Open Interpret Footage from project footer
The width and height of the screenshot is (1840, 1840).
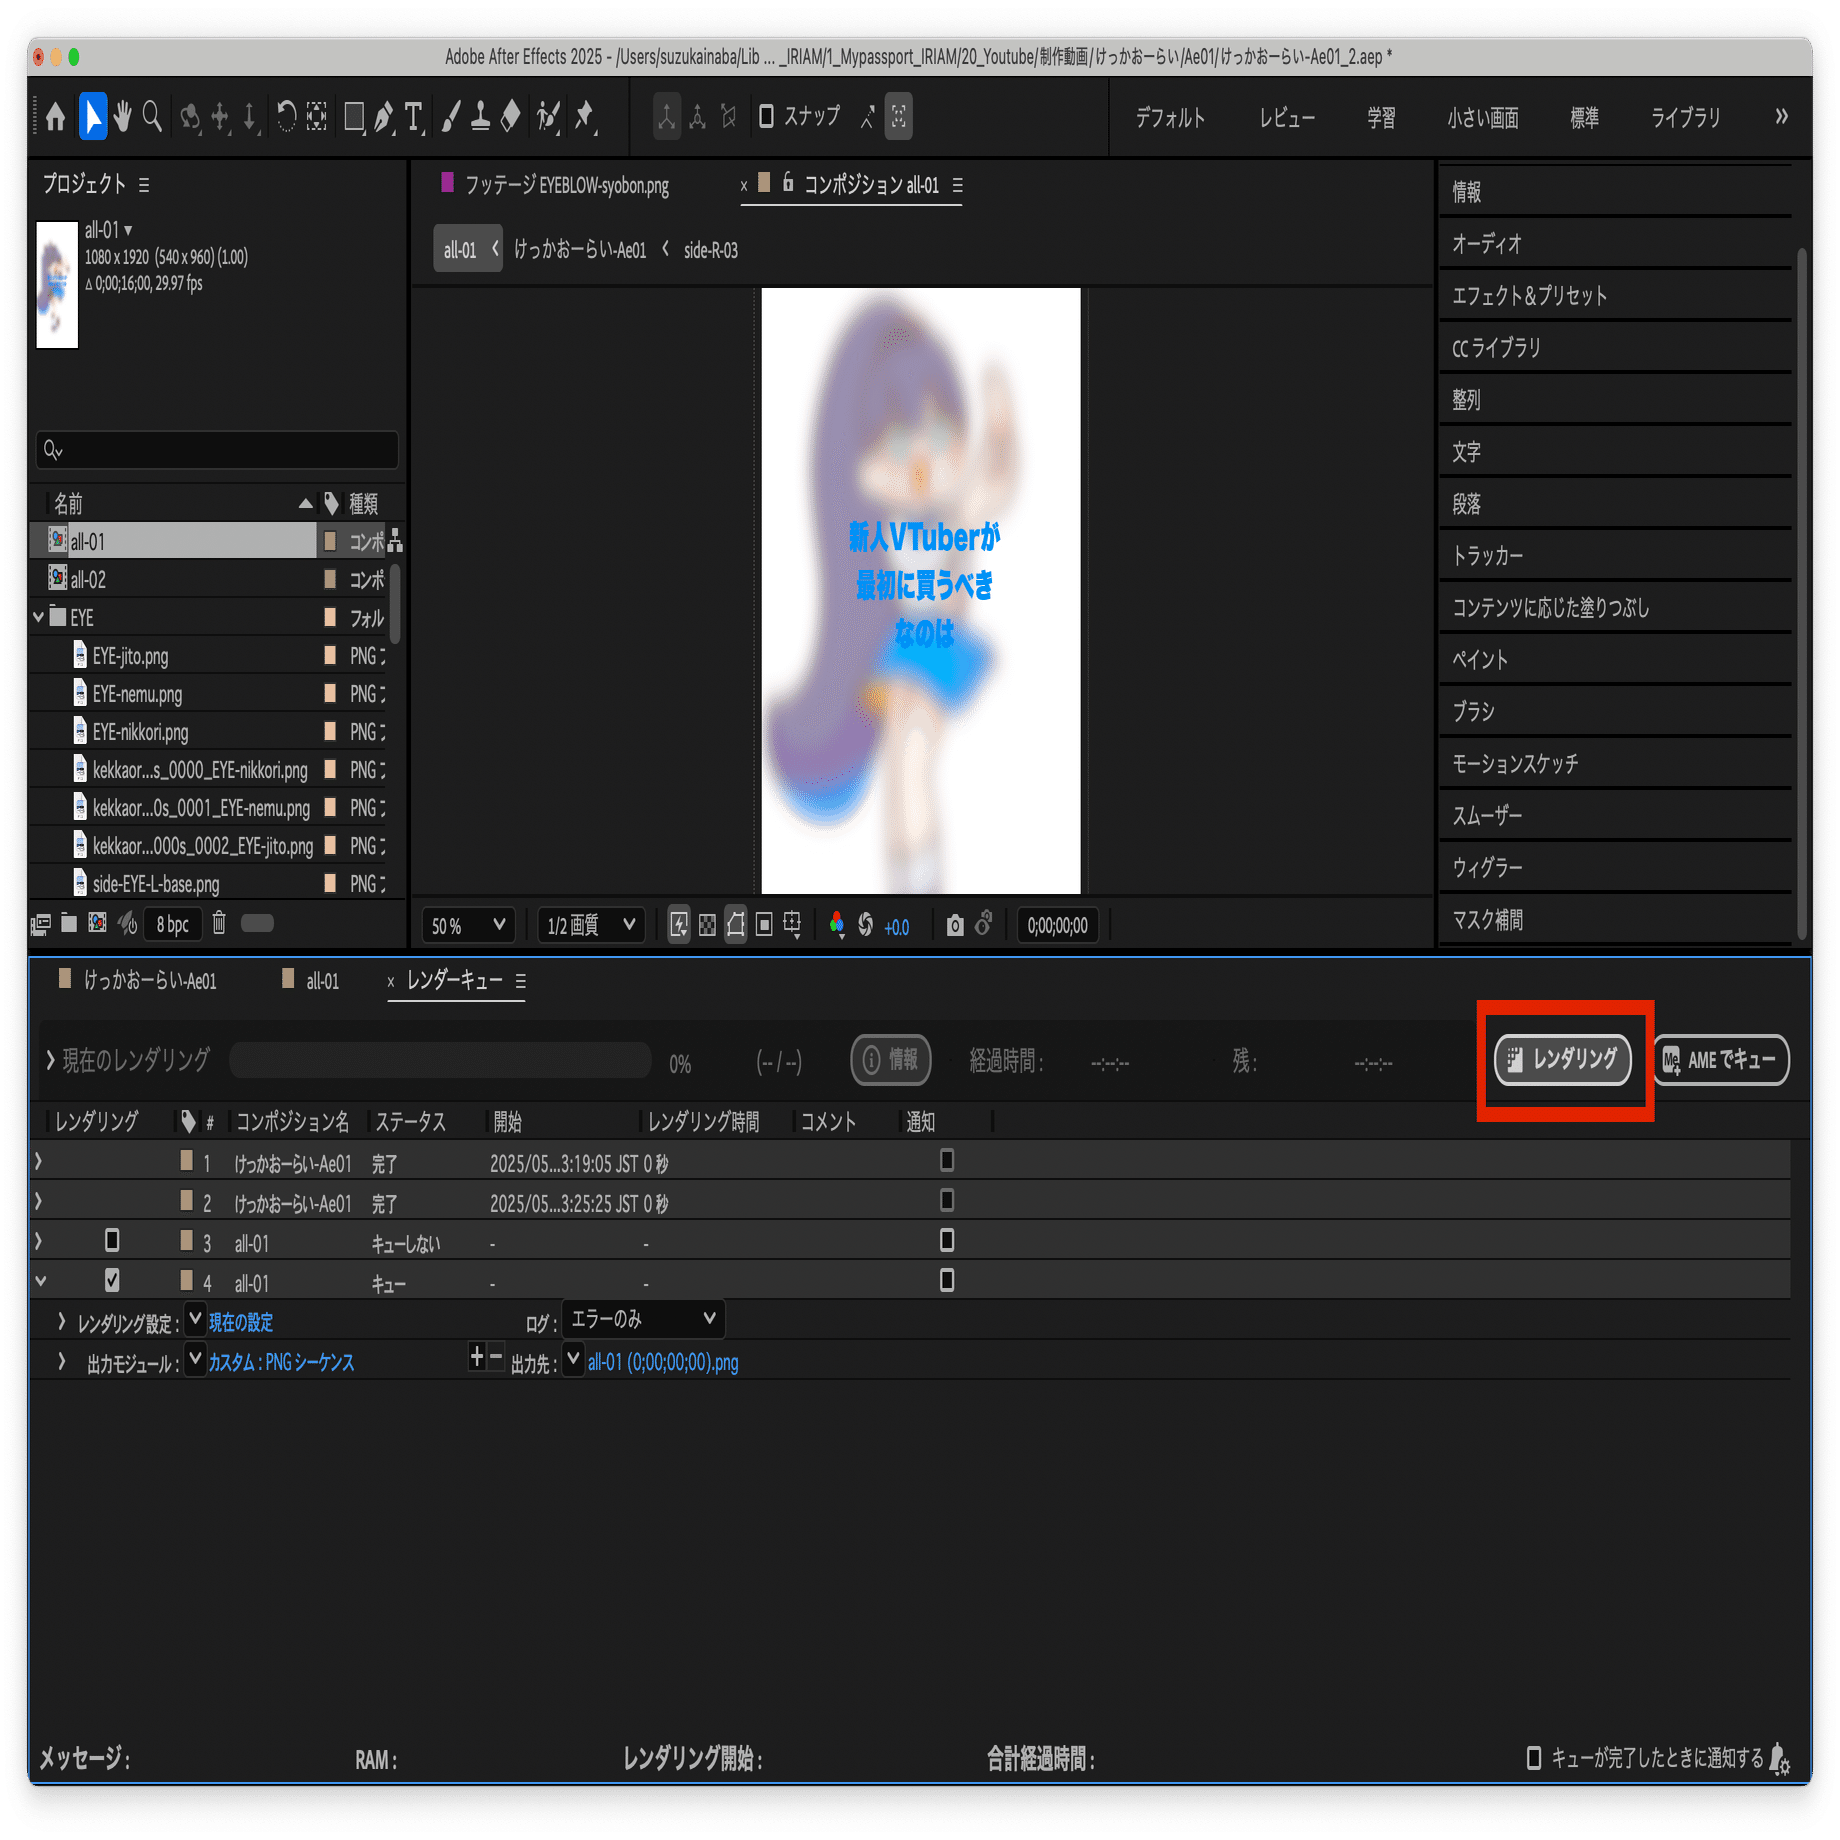(x=41, y=924)
